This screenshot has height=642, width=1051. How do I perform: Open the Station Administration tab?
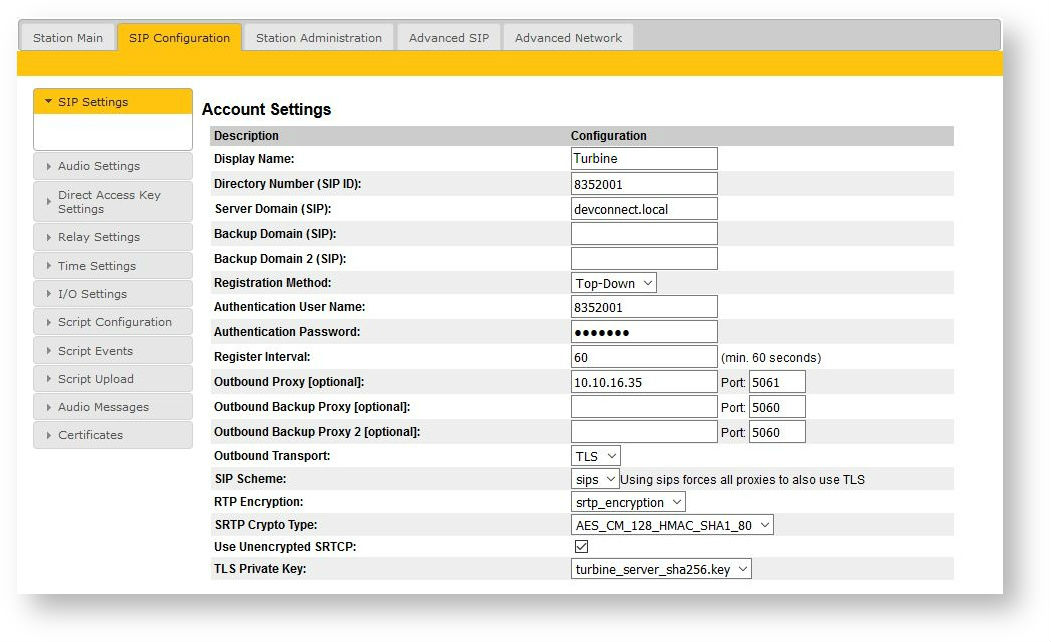point(318,38)
